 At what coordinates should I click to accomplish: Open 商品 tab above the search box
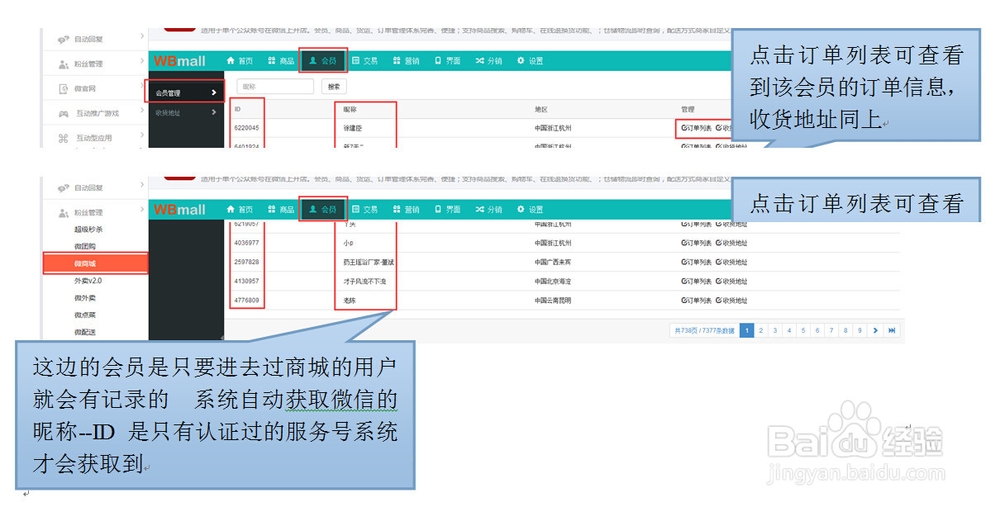click(x=281, y=61)
